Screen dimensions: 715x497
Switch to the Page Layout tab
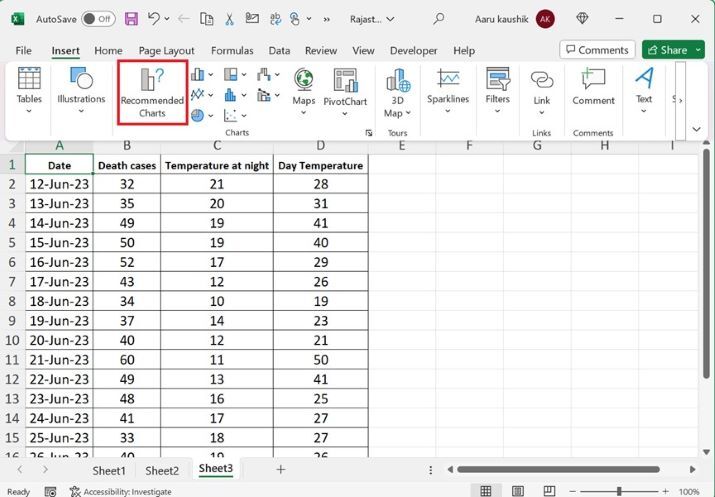(x=166, y=50)
